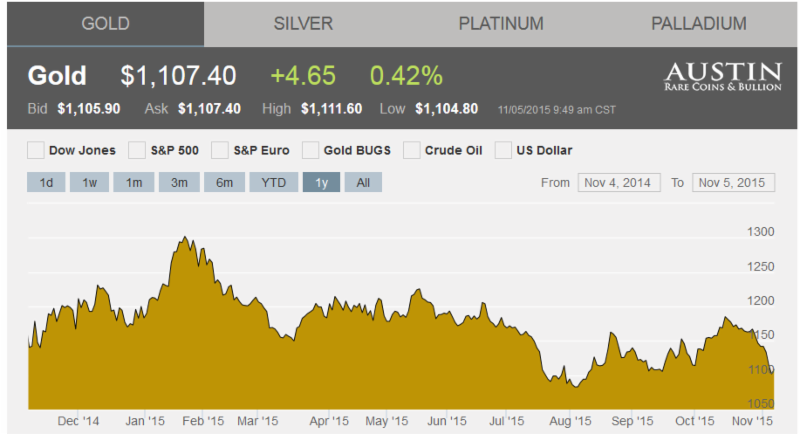
Task: Toggle the S&P 500 checkbox
Action: pyautogui.click(x=138, y=151)
